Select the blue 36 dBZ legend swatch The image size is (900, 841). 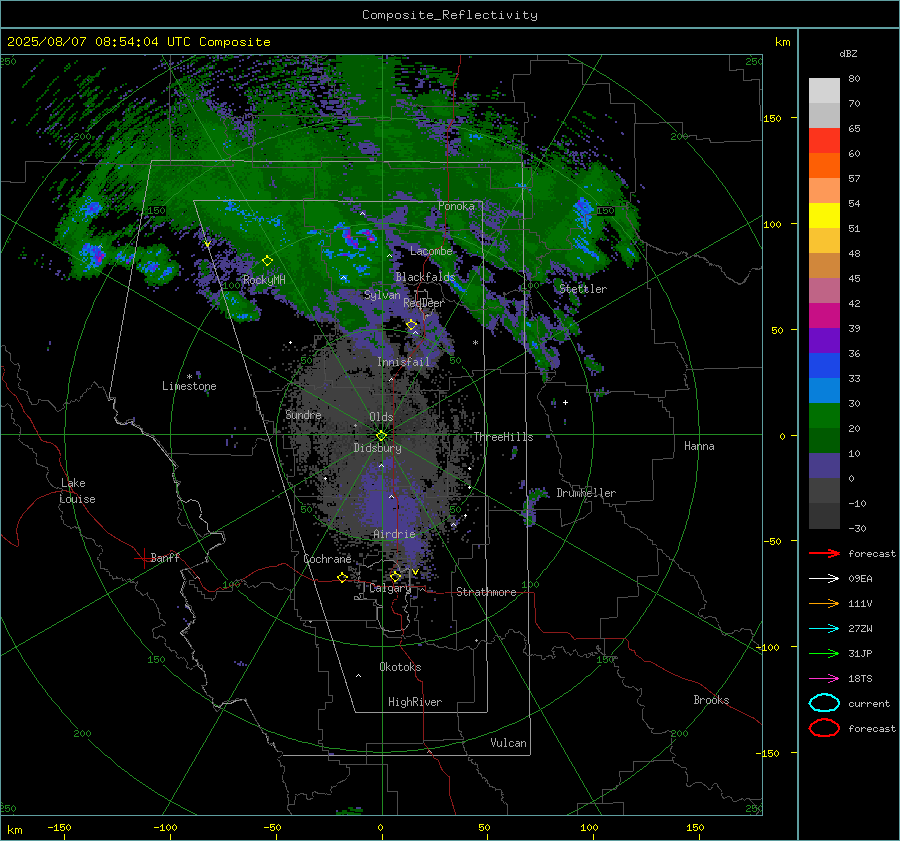point(824,366)
